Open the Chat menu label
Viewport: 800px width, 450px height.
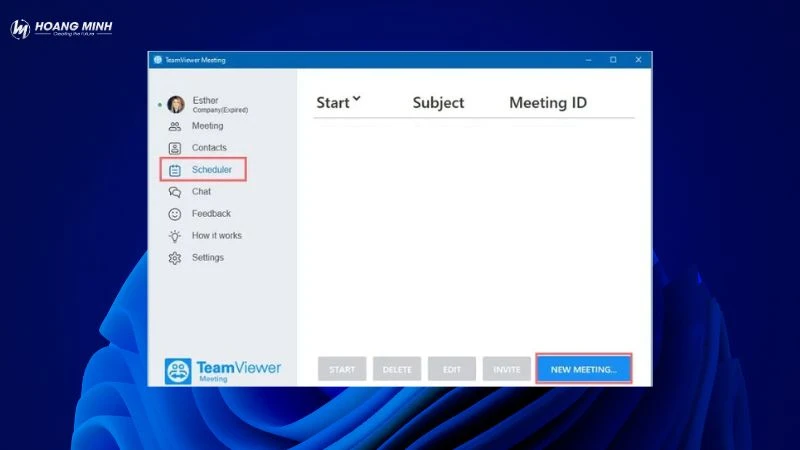click(x=201, y=191)
